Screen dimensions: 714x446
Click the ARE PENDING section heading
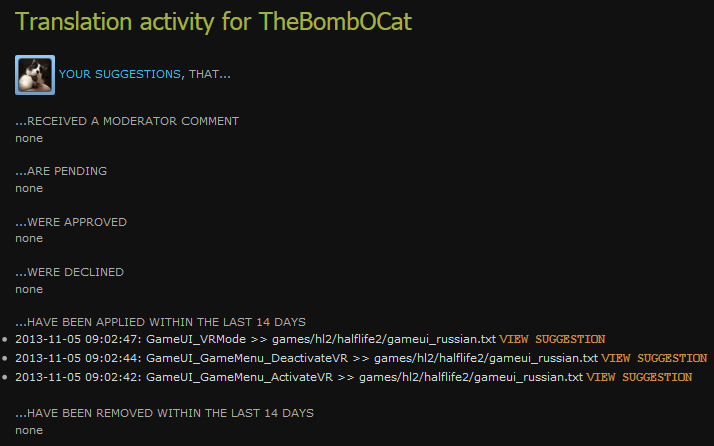click(x=61, y=171)
